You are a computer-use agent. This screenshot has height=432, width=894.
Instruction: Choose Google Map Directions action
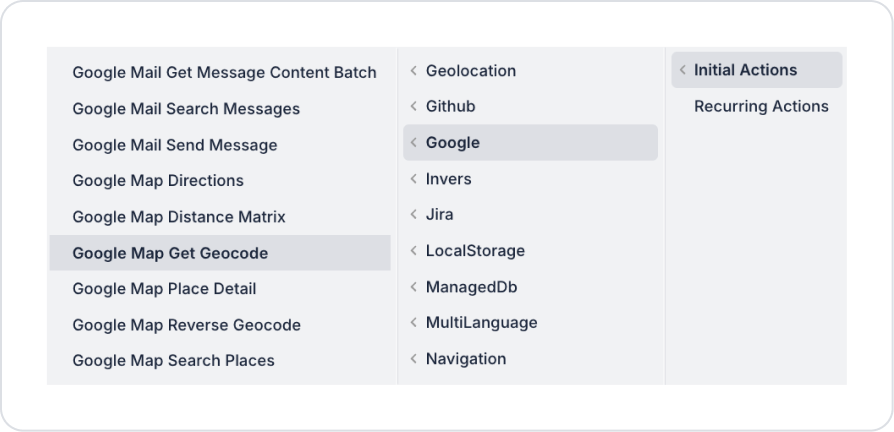point(158,181)
